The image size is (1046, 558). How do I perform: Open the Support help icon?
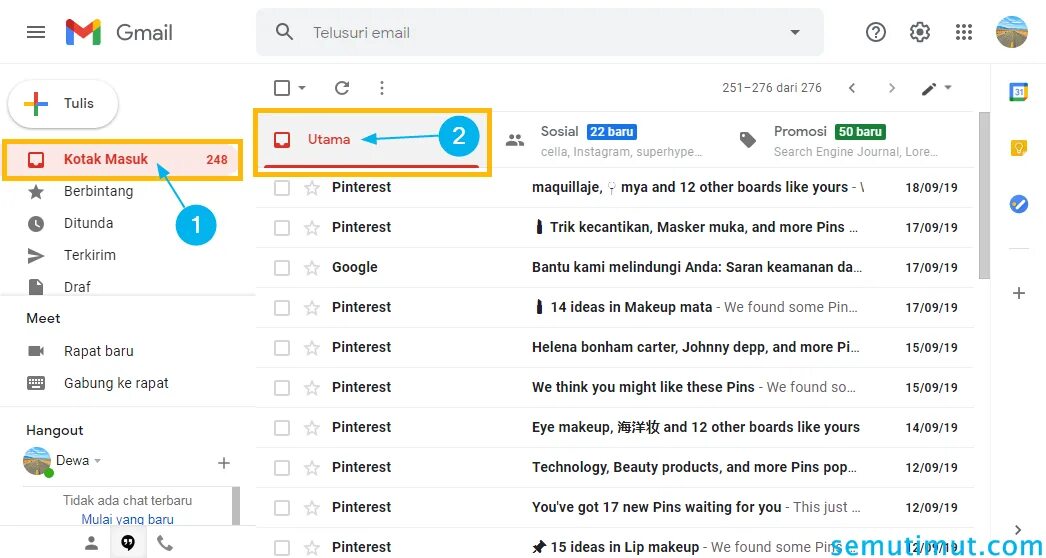pos(875,32)
